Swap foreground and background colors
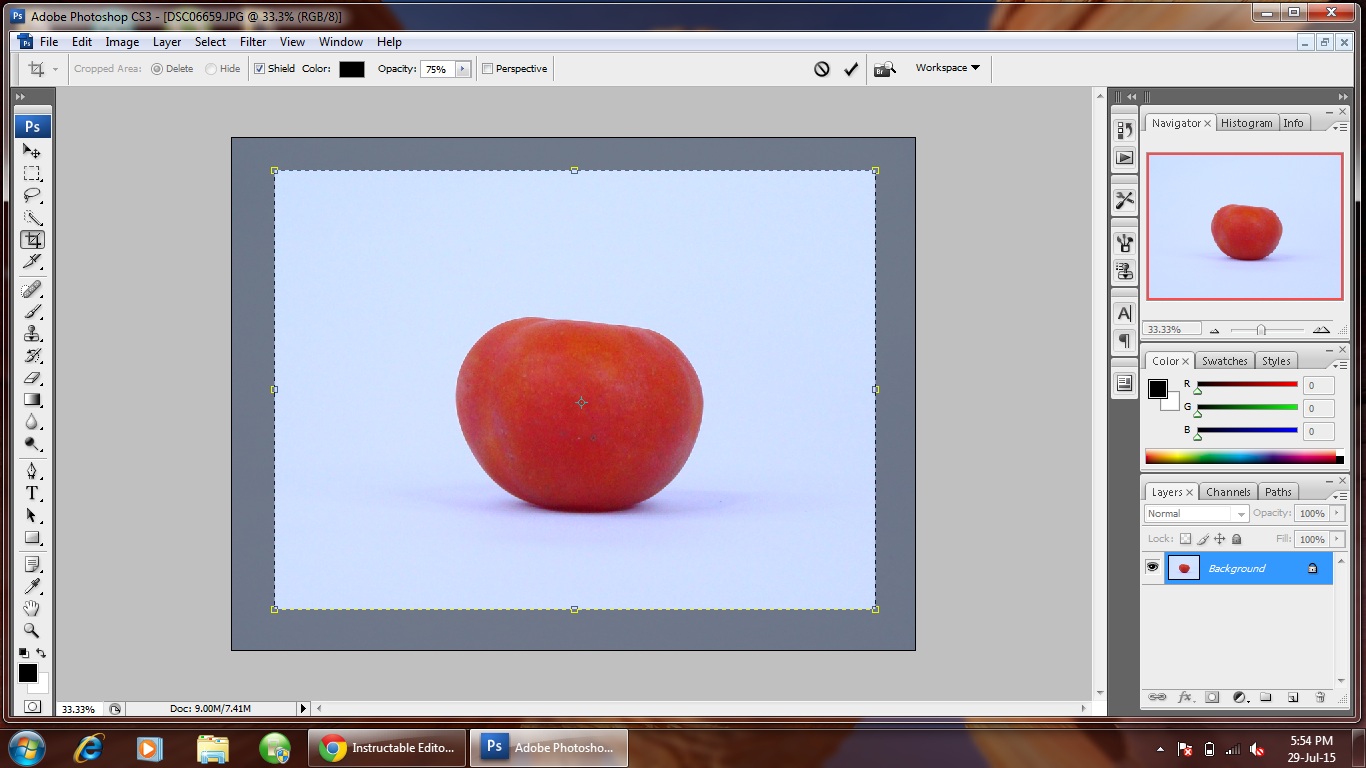This screenshot has width=1366, height=768. point(41,653)
